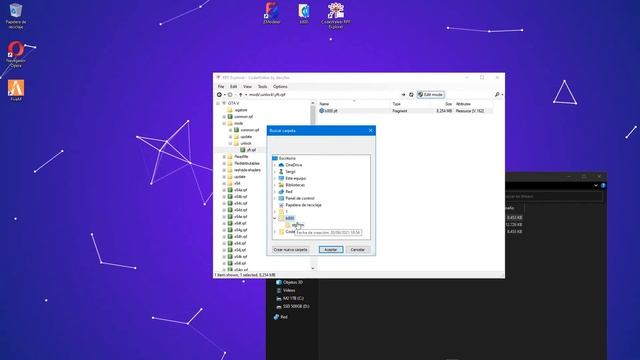Close the Buscar carpeta dialog
Viewport: 640px width, 360px height.
370,131
